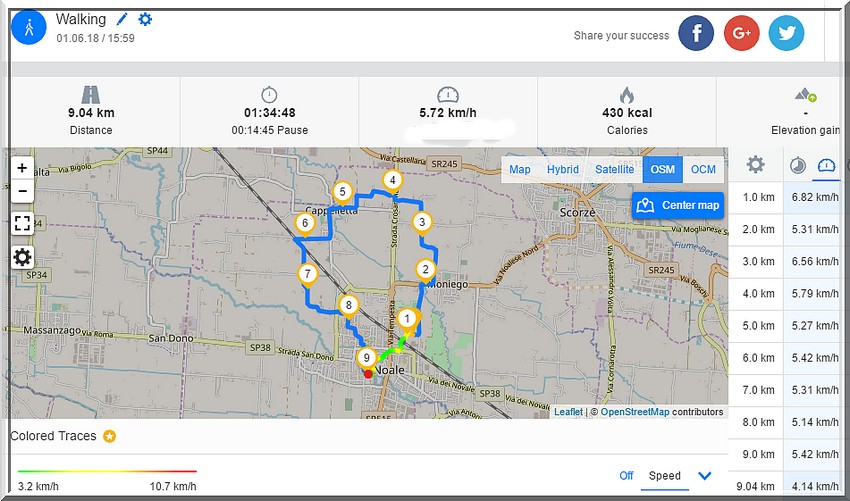The width and height of the screenshot is (850, 501).
Task: Select kilometer marker 5 on map
Action: pyautogui.click(x=342, y=193)
